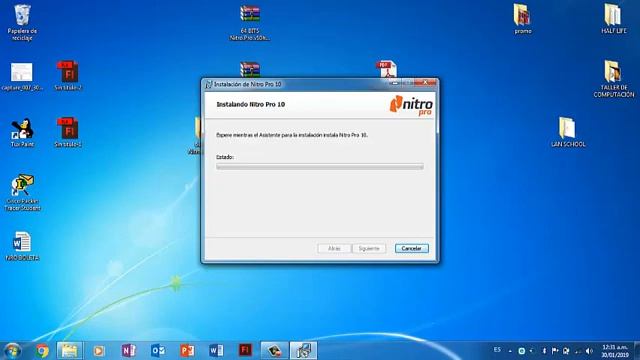Image resolution: width=640 pixels, height=360 pixels.
Task: Select the TALLER DE COMPUTACIÓN folder
Action: pyautogui.click(x=613, y=79)
